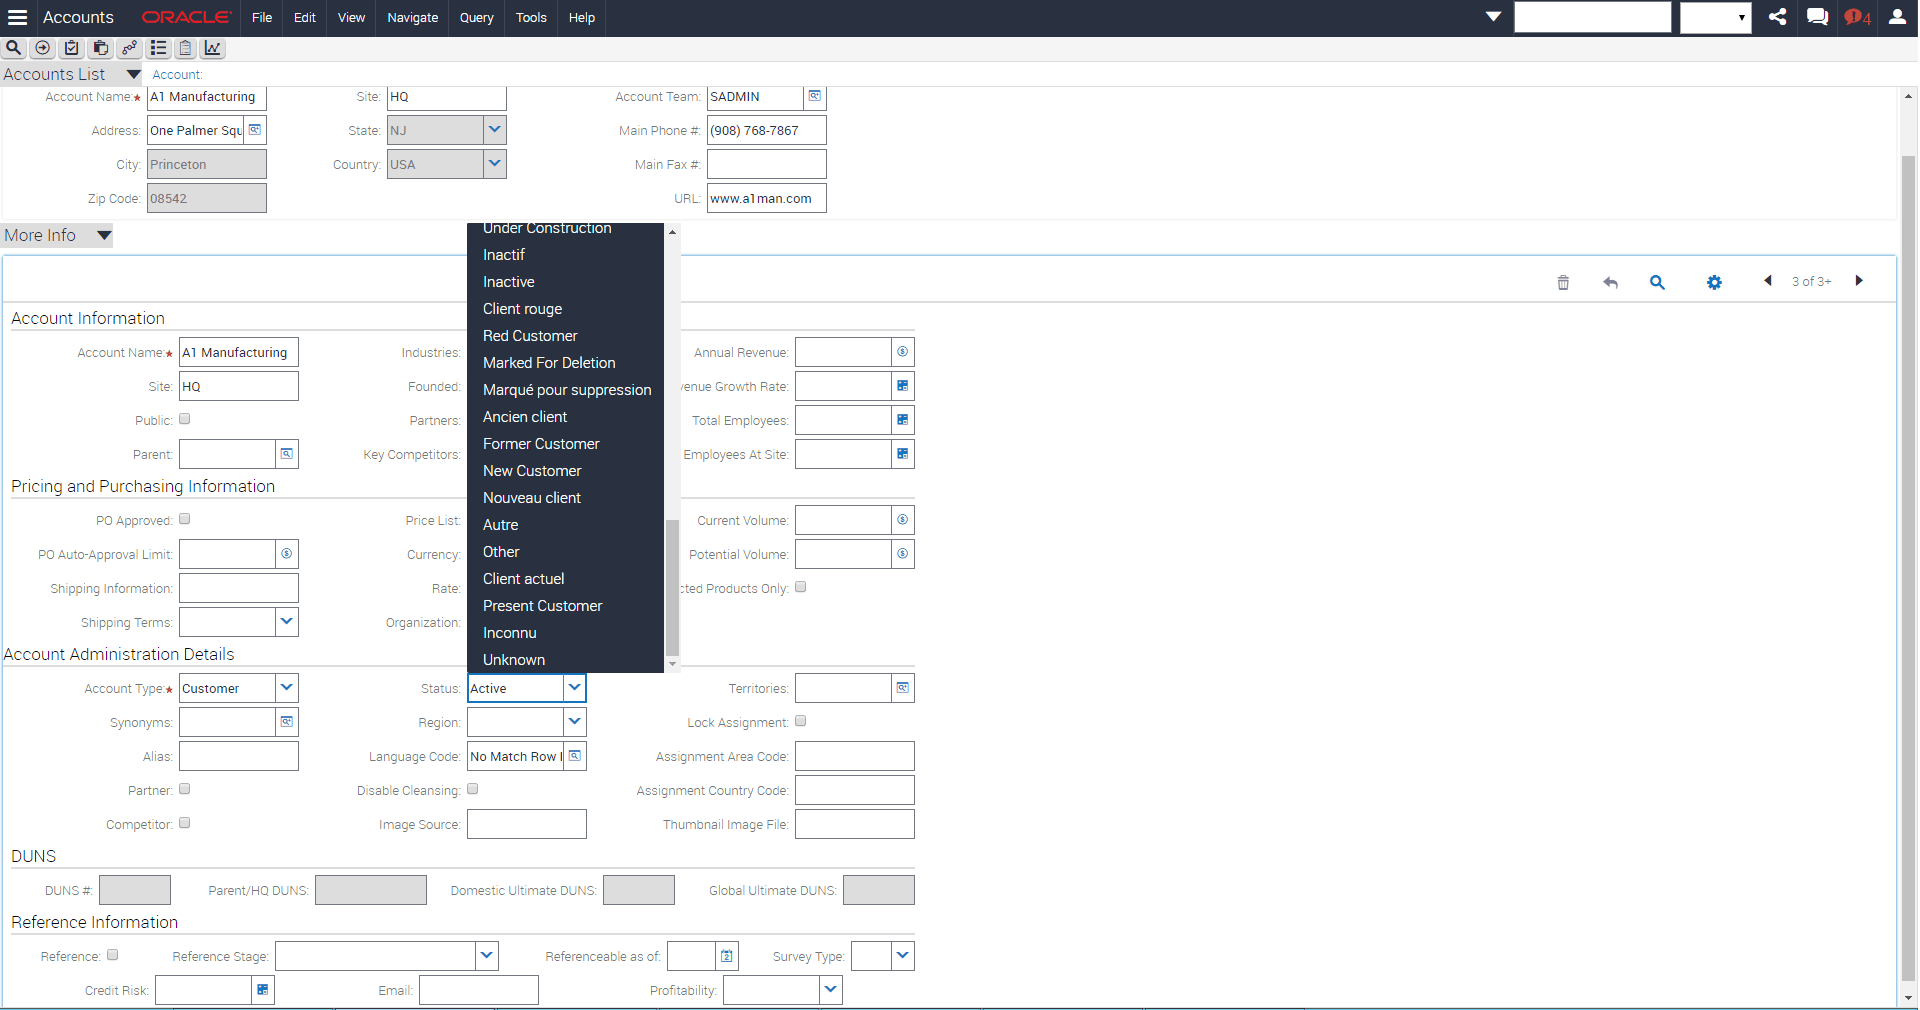This screenshot has height=1010, width=1920.
Task: Expand the Region dropdown
Action: pos(575,722)
